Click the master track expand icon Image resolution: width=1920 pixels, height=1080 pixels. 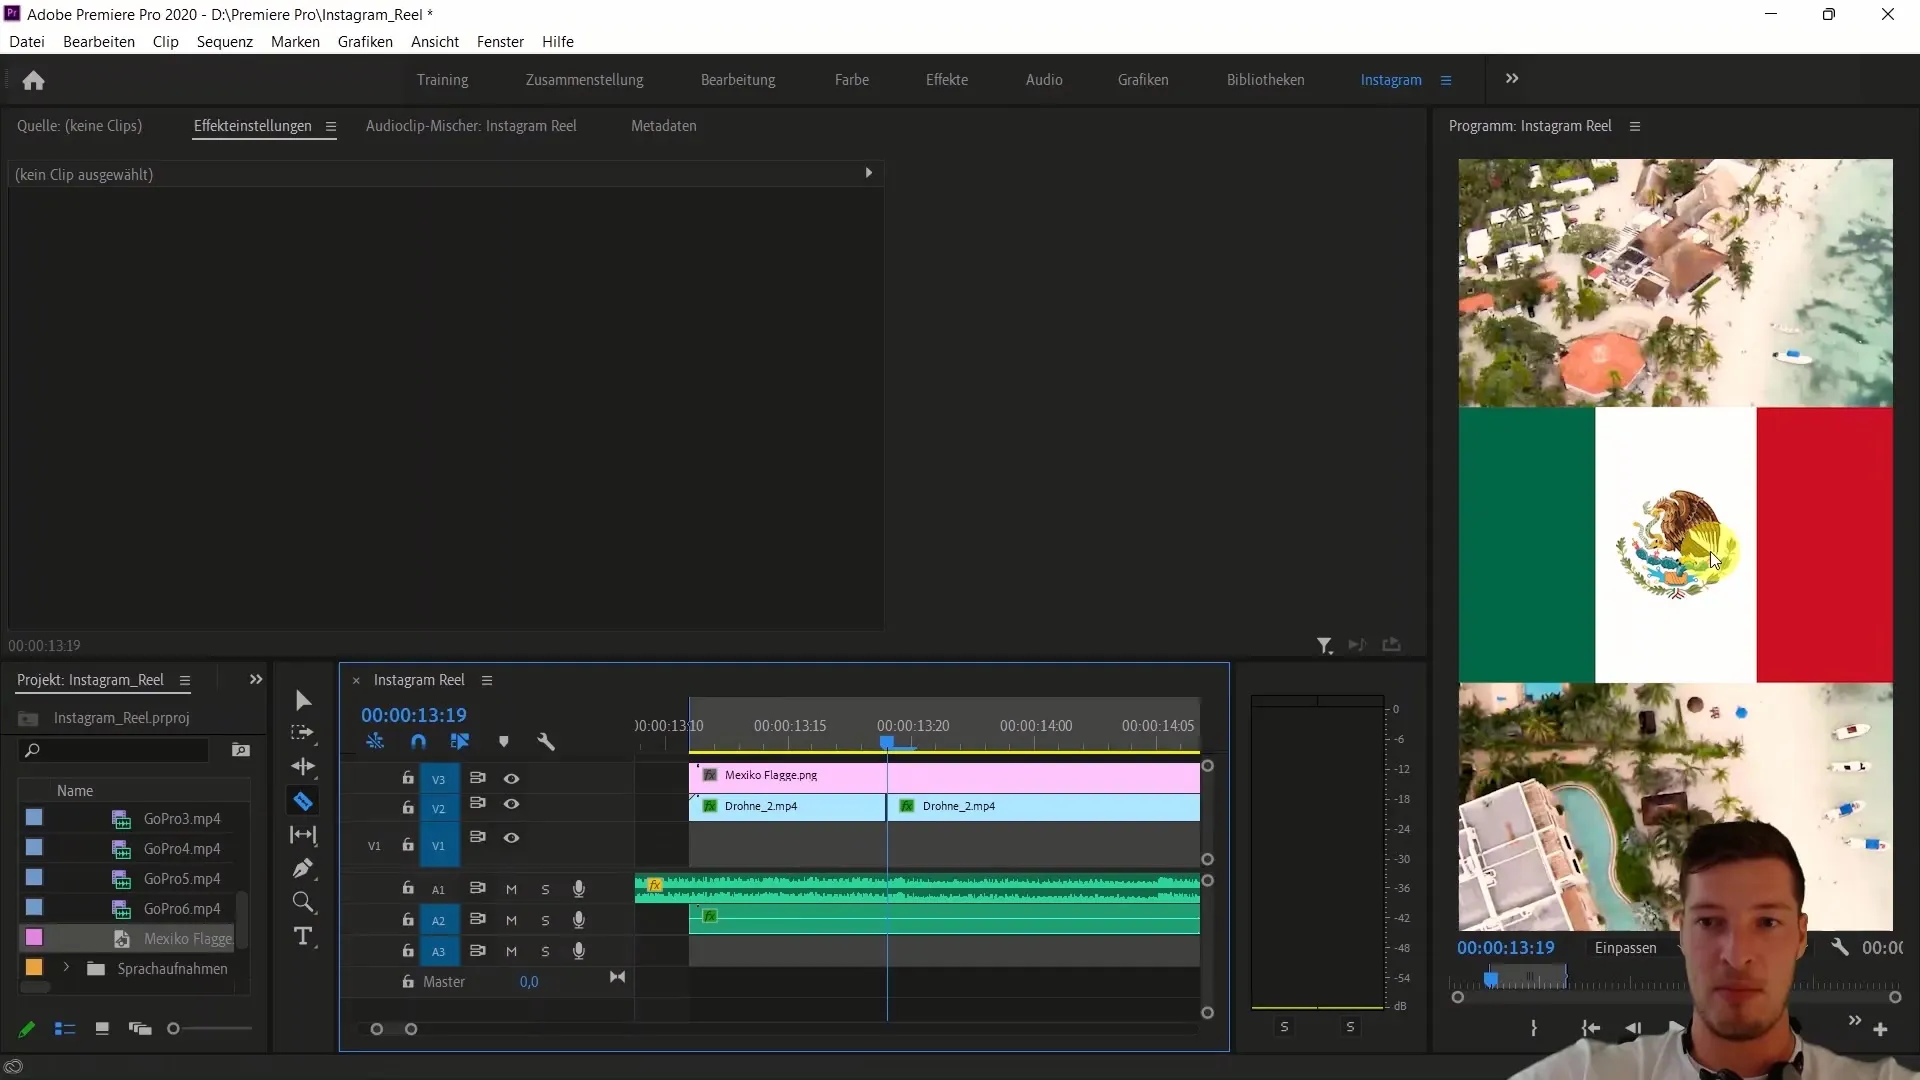coord(618,977)
